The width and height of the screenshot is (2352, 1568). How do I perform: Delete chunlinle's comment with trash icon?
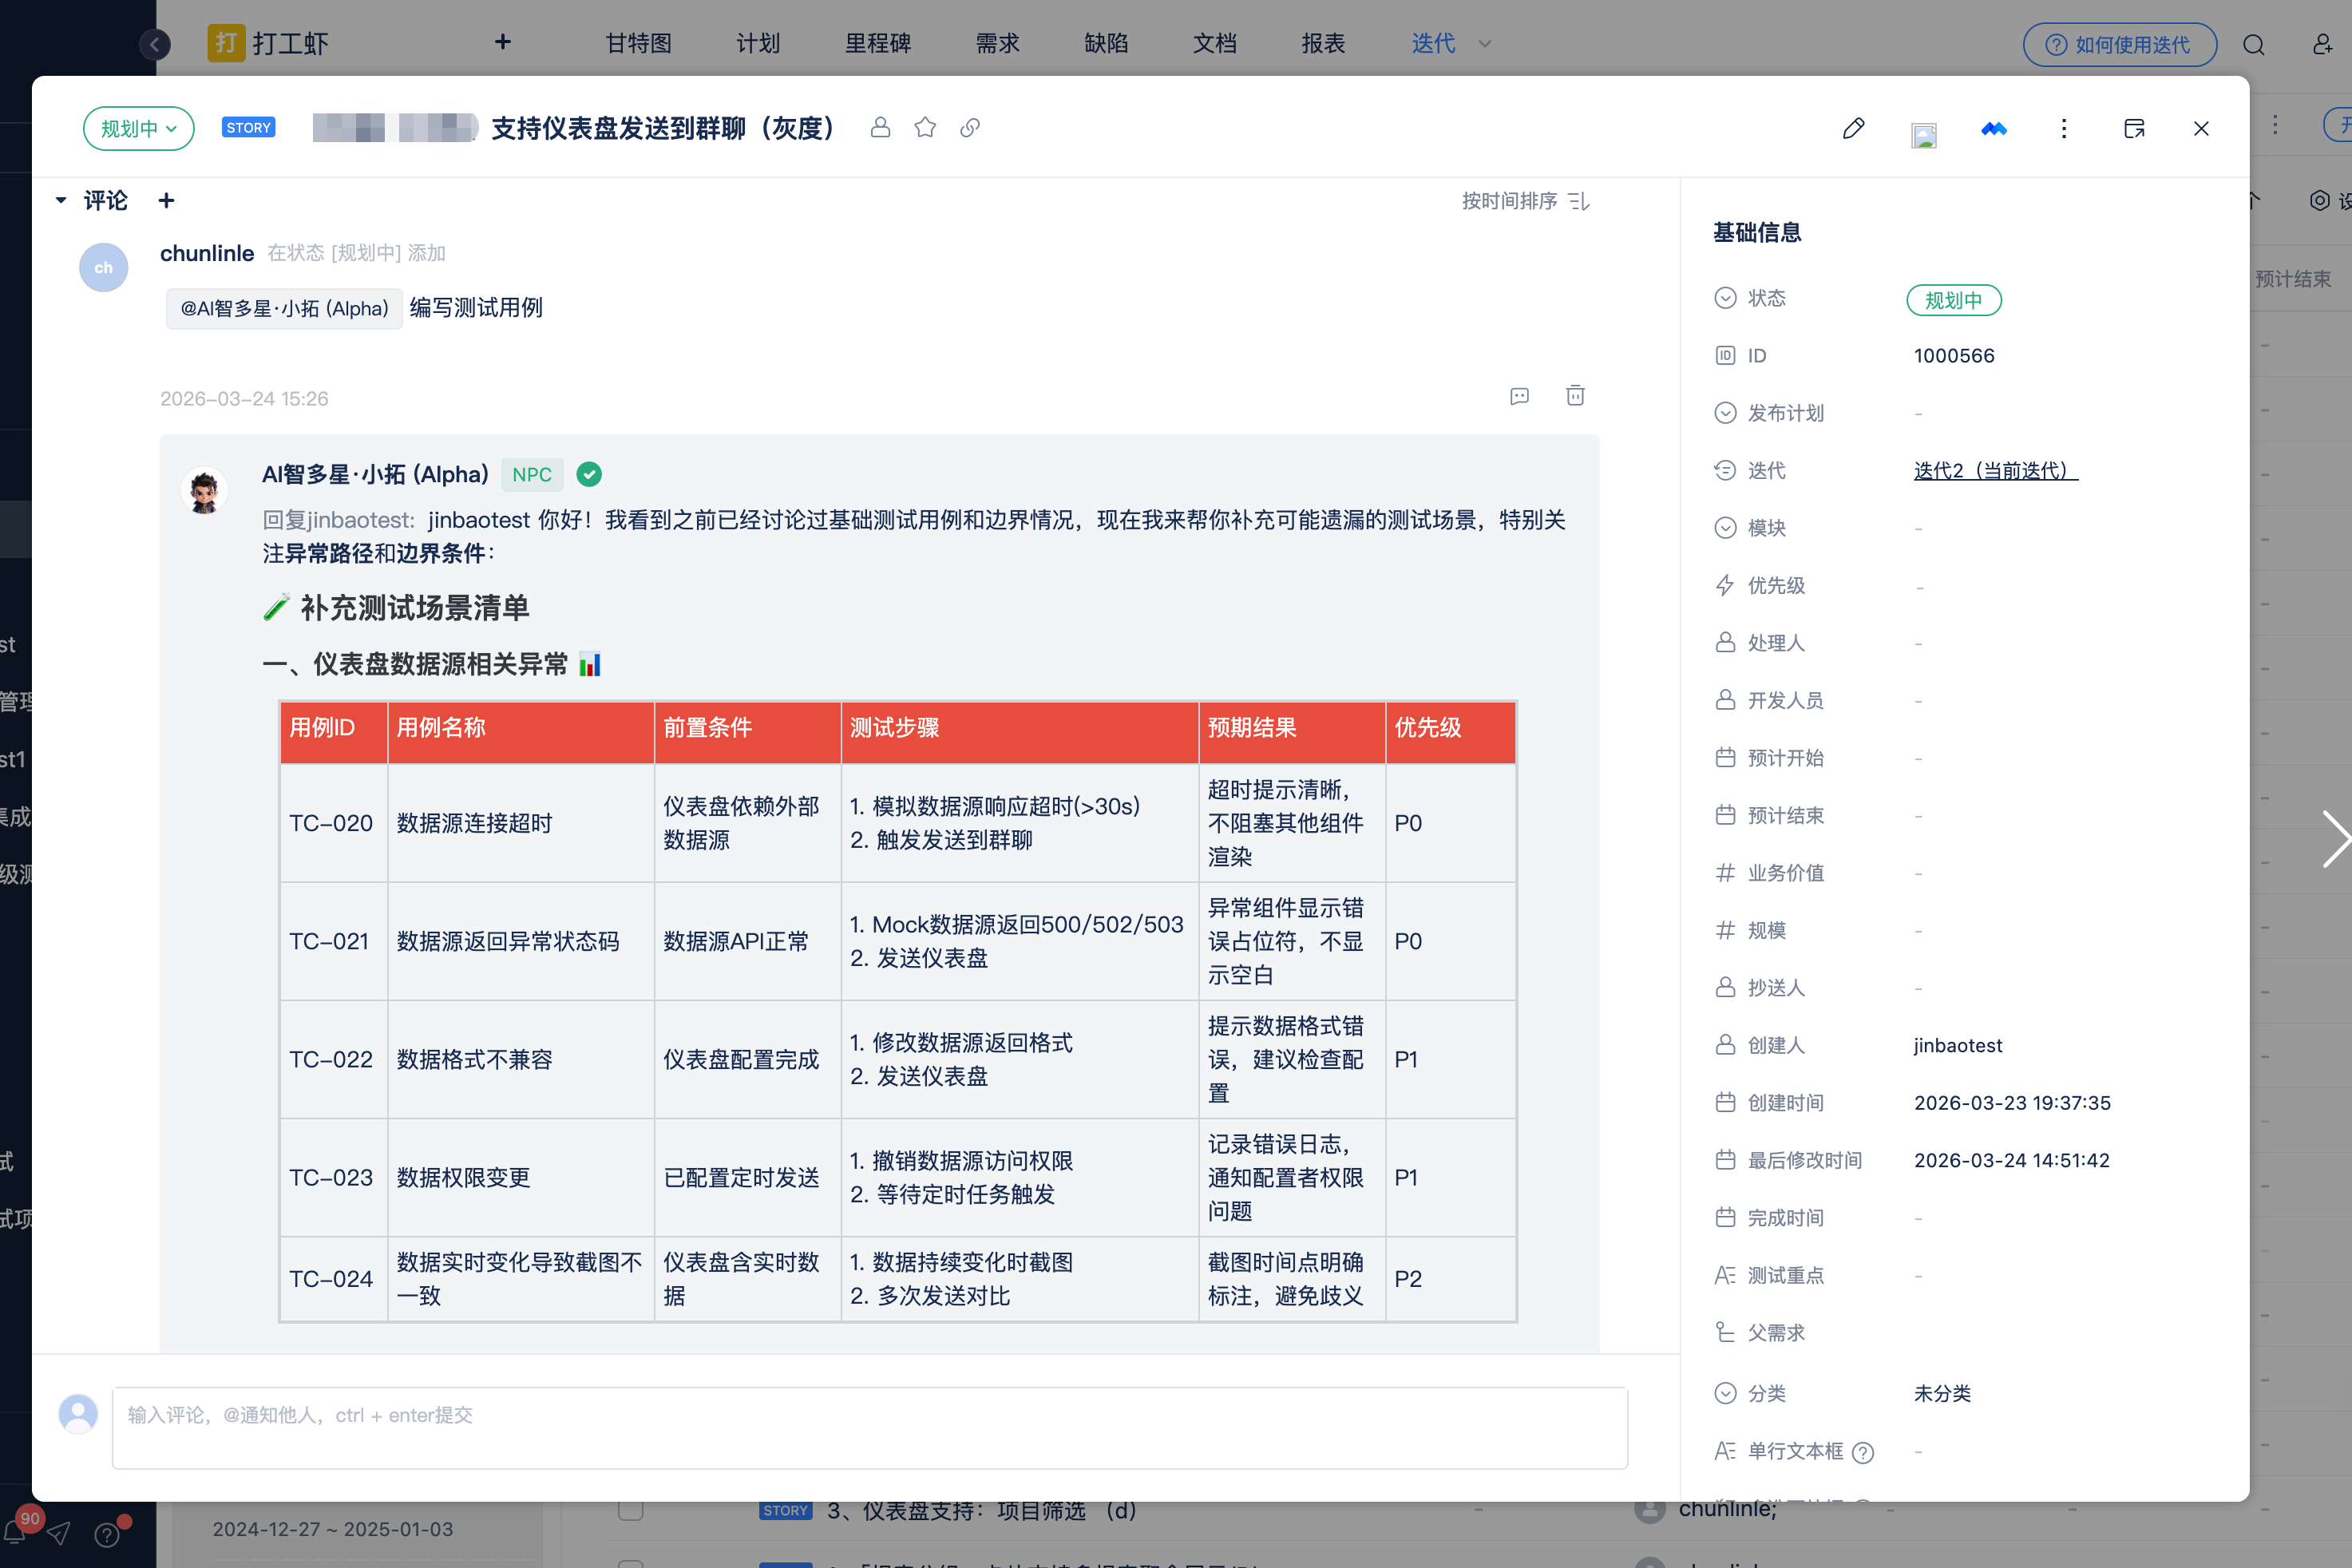1575,396
